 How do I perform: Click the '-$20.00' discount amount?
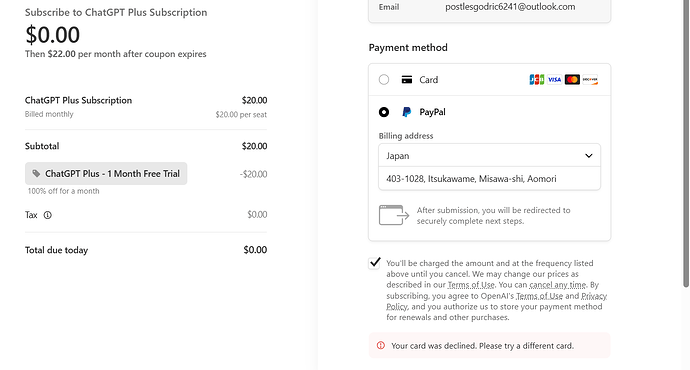[x=253, y=174]
